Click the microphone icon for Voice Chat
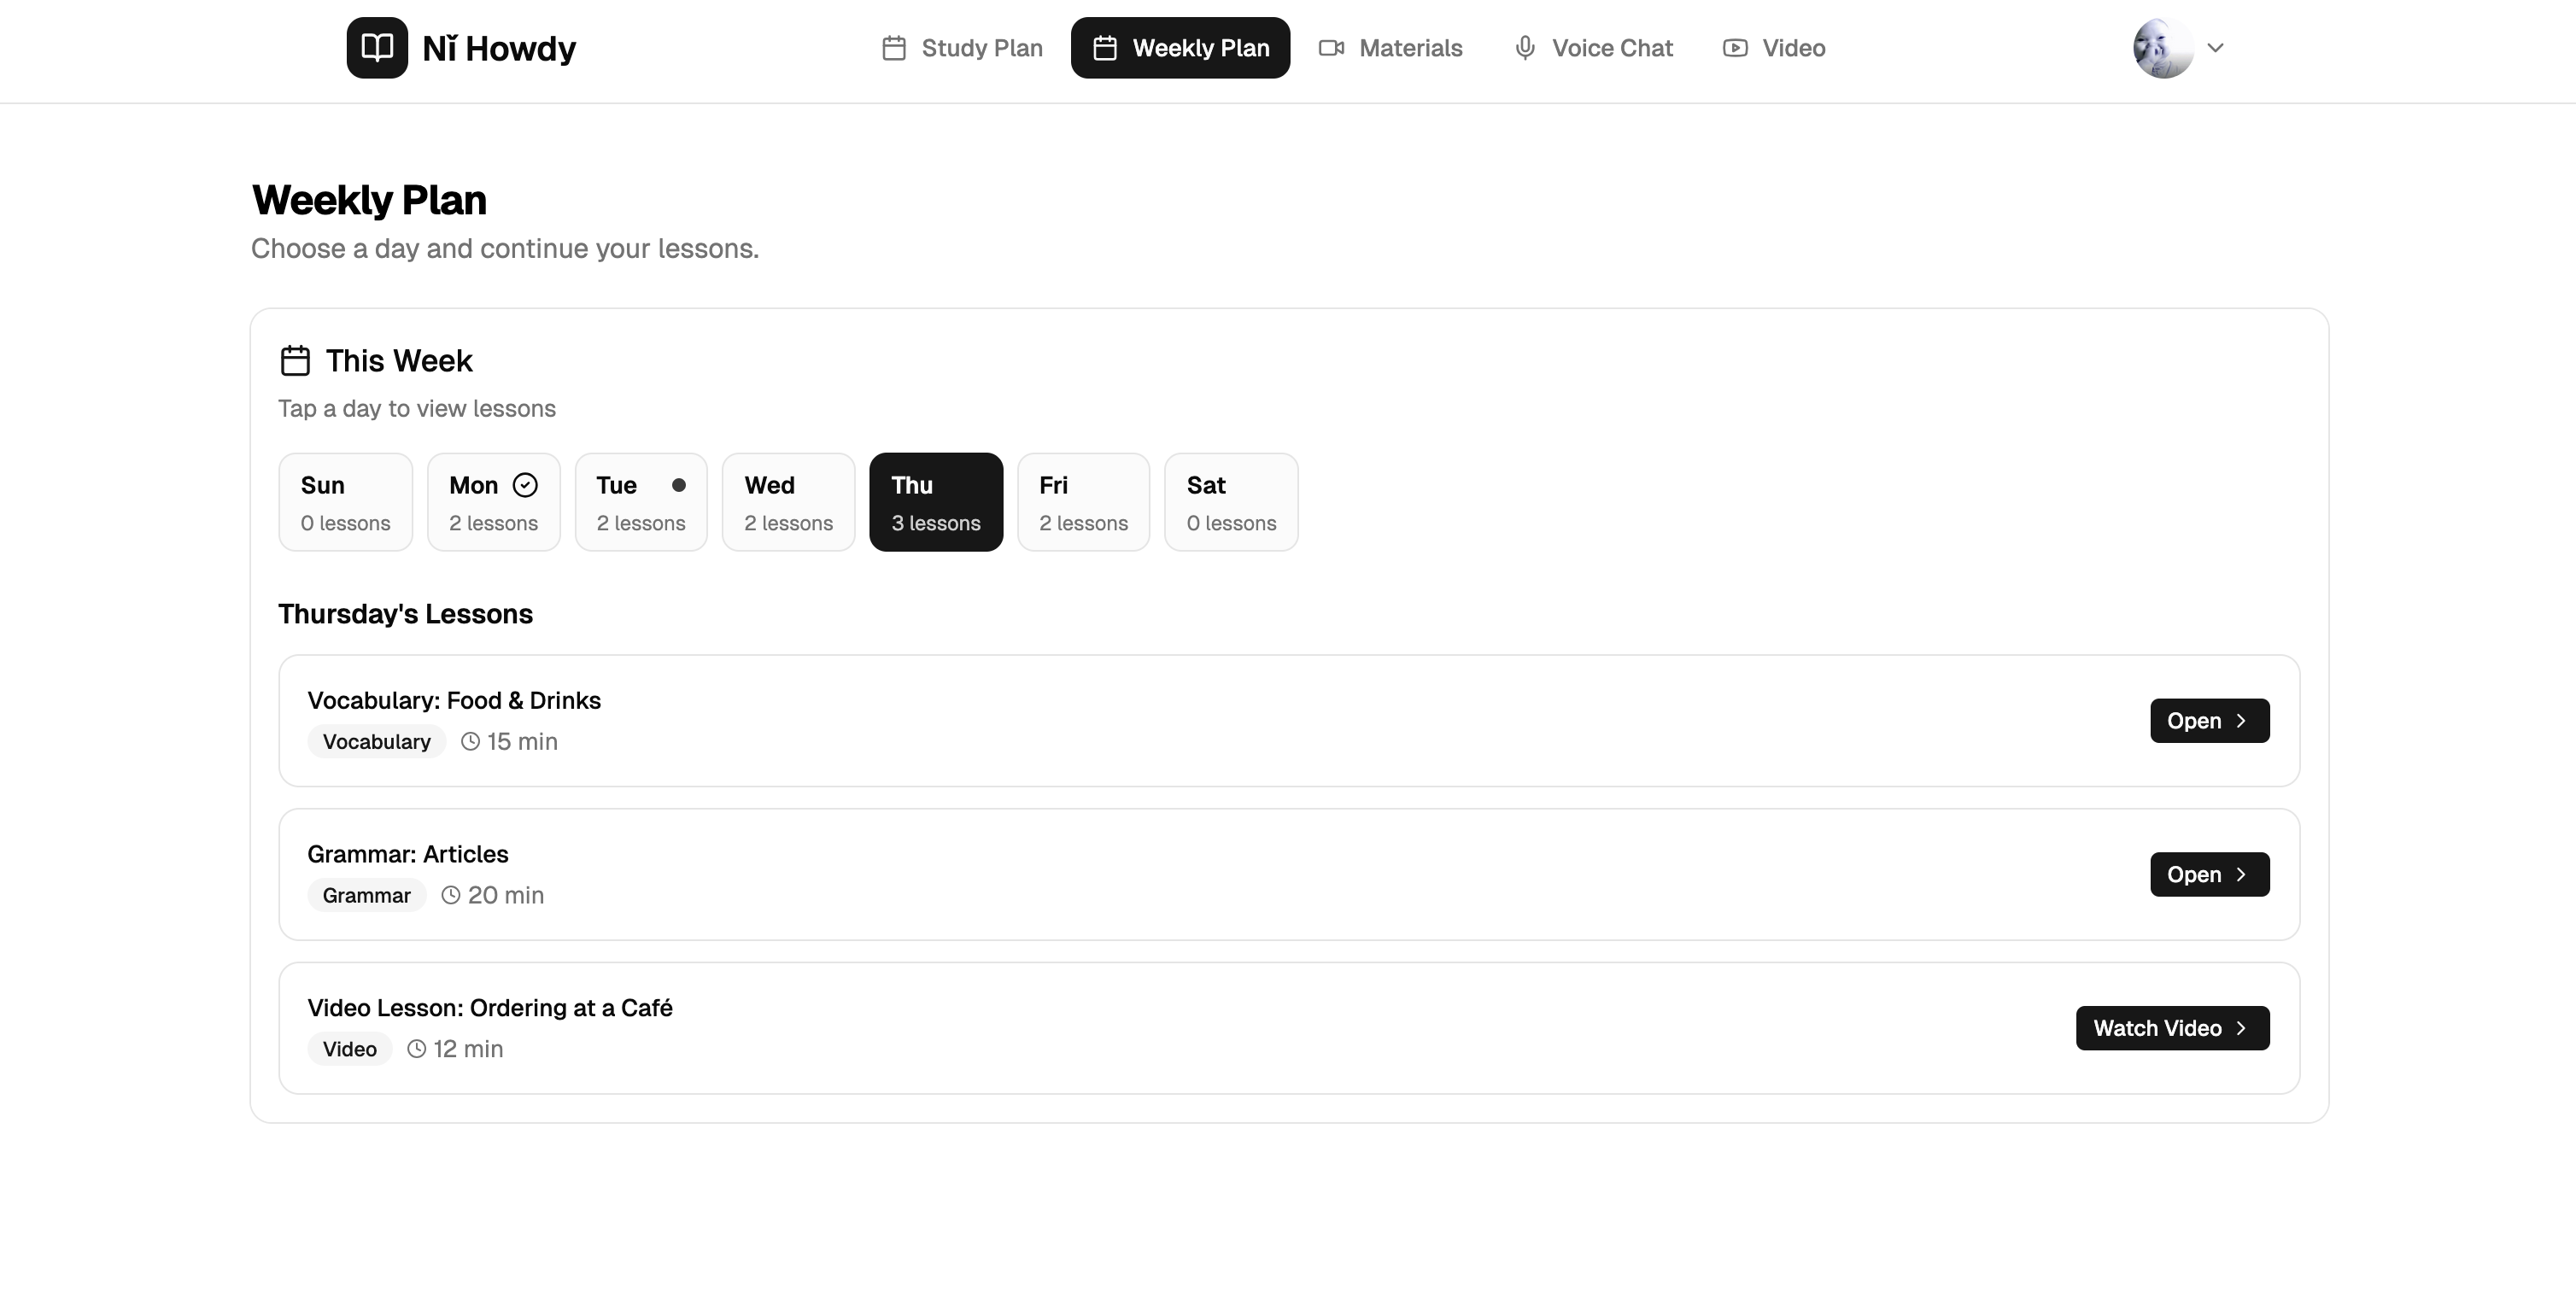This screenshot has height=1310, width=2576. click(x=1524, y=48)
